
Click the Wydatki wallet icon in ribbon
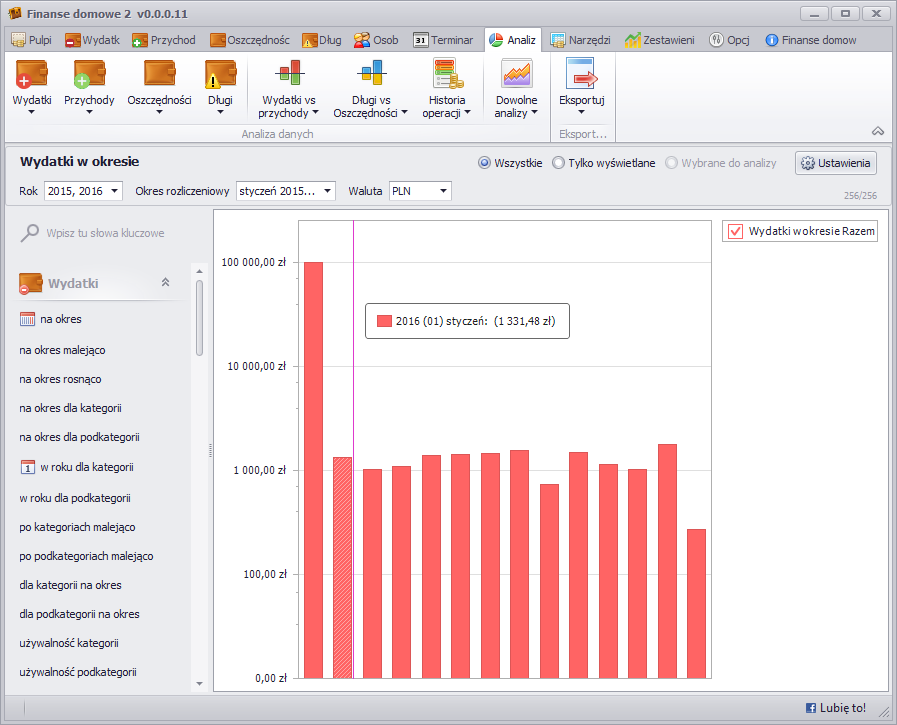click(31, 75)
